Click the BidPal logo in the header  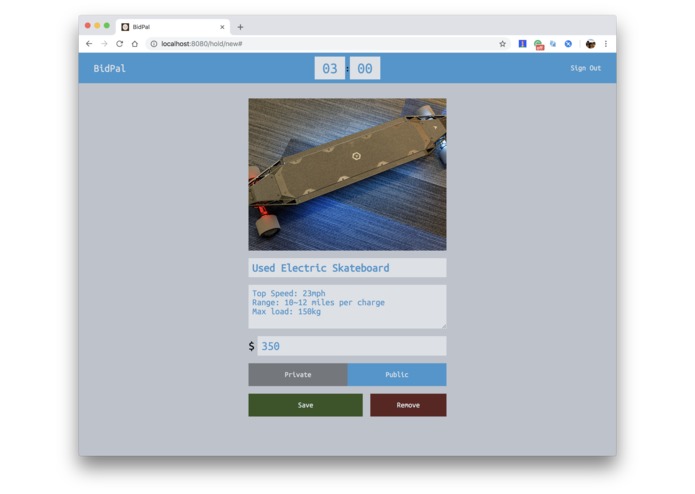pyautogui.click(x=109, y=68)
